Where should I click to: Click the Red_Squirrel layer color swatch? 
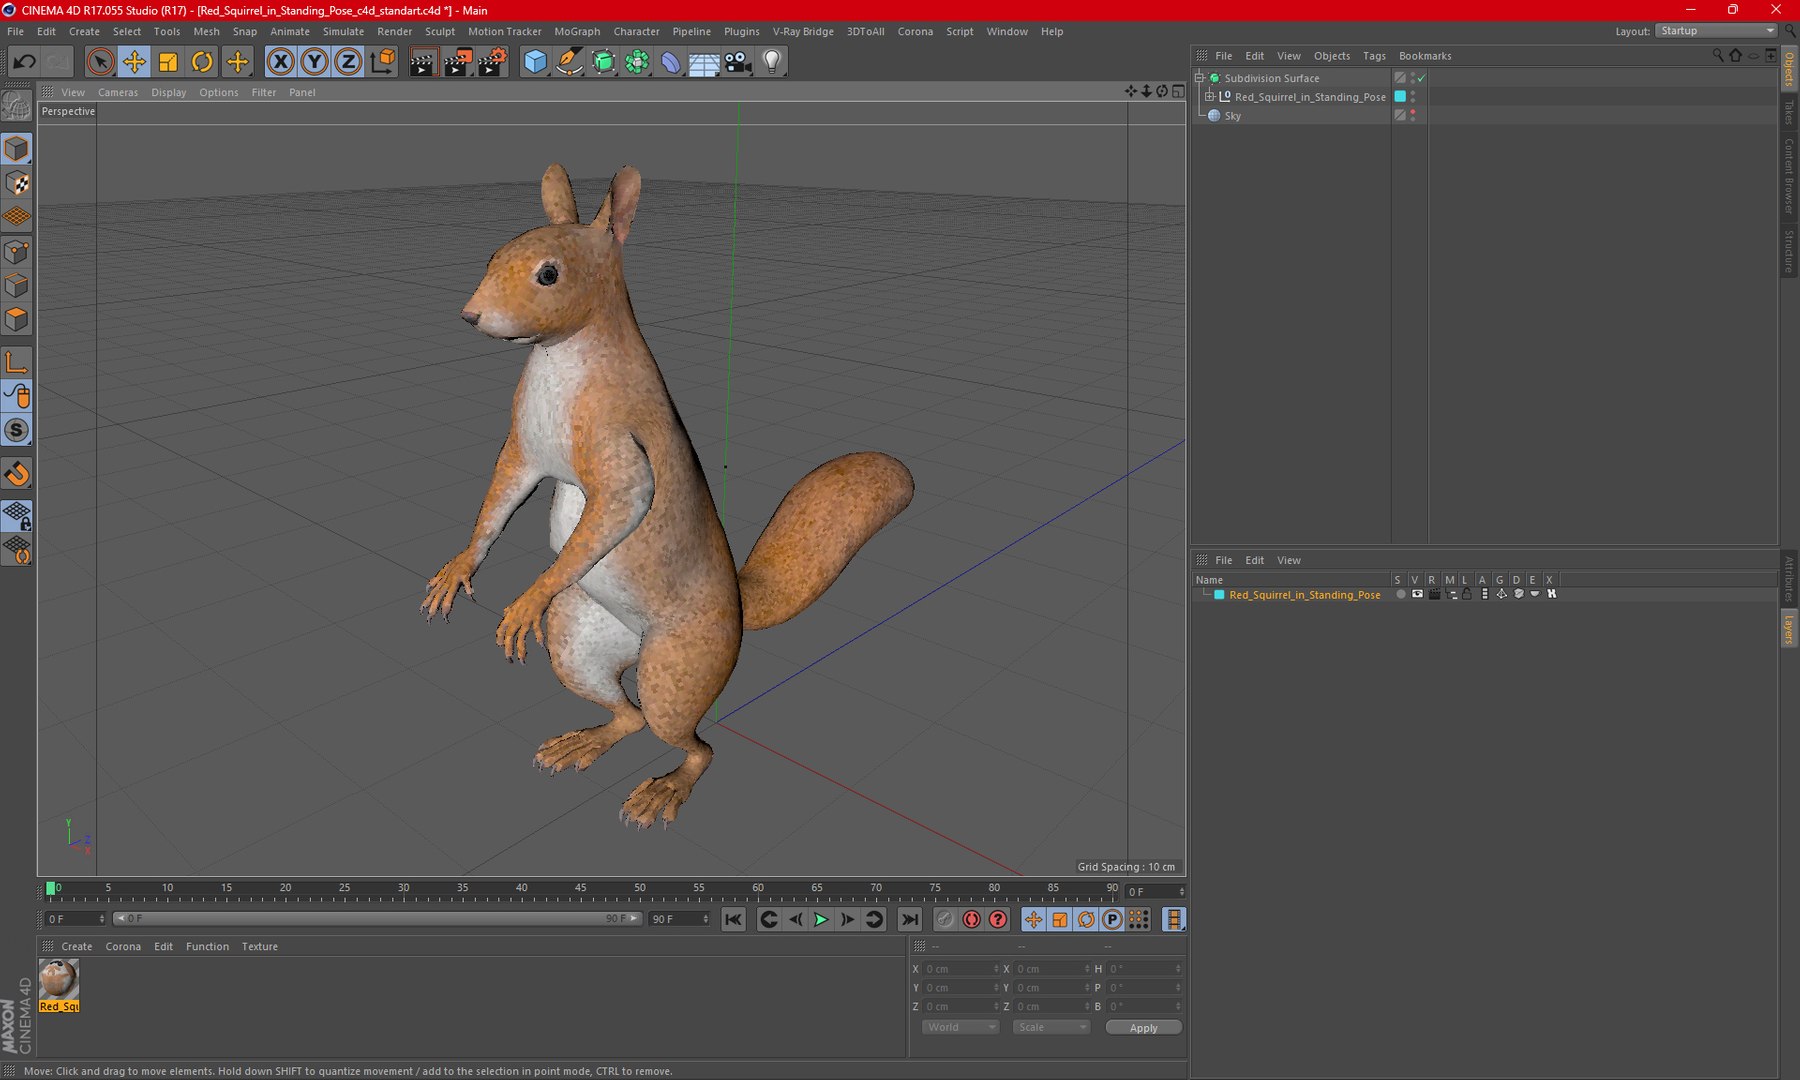1219,594
